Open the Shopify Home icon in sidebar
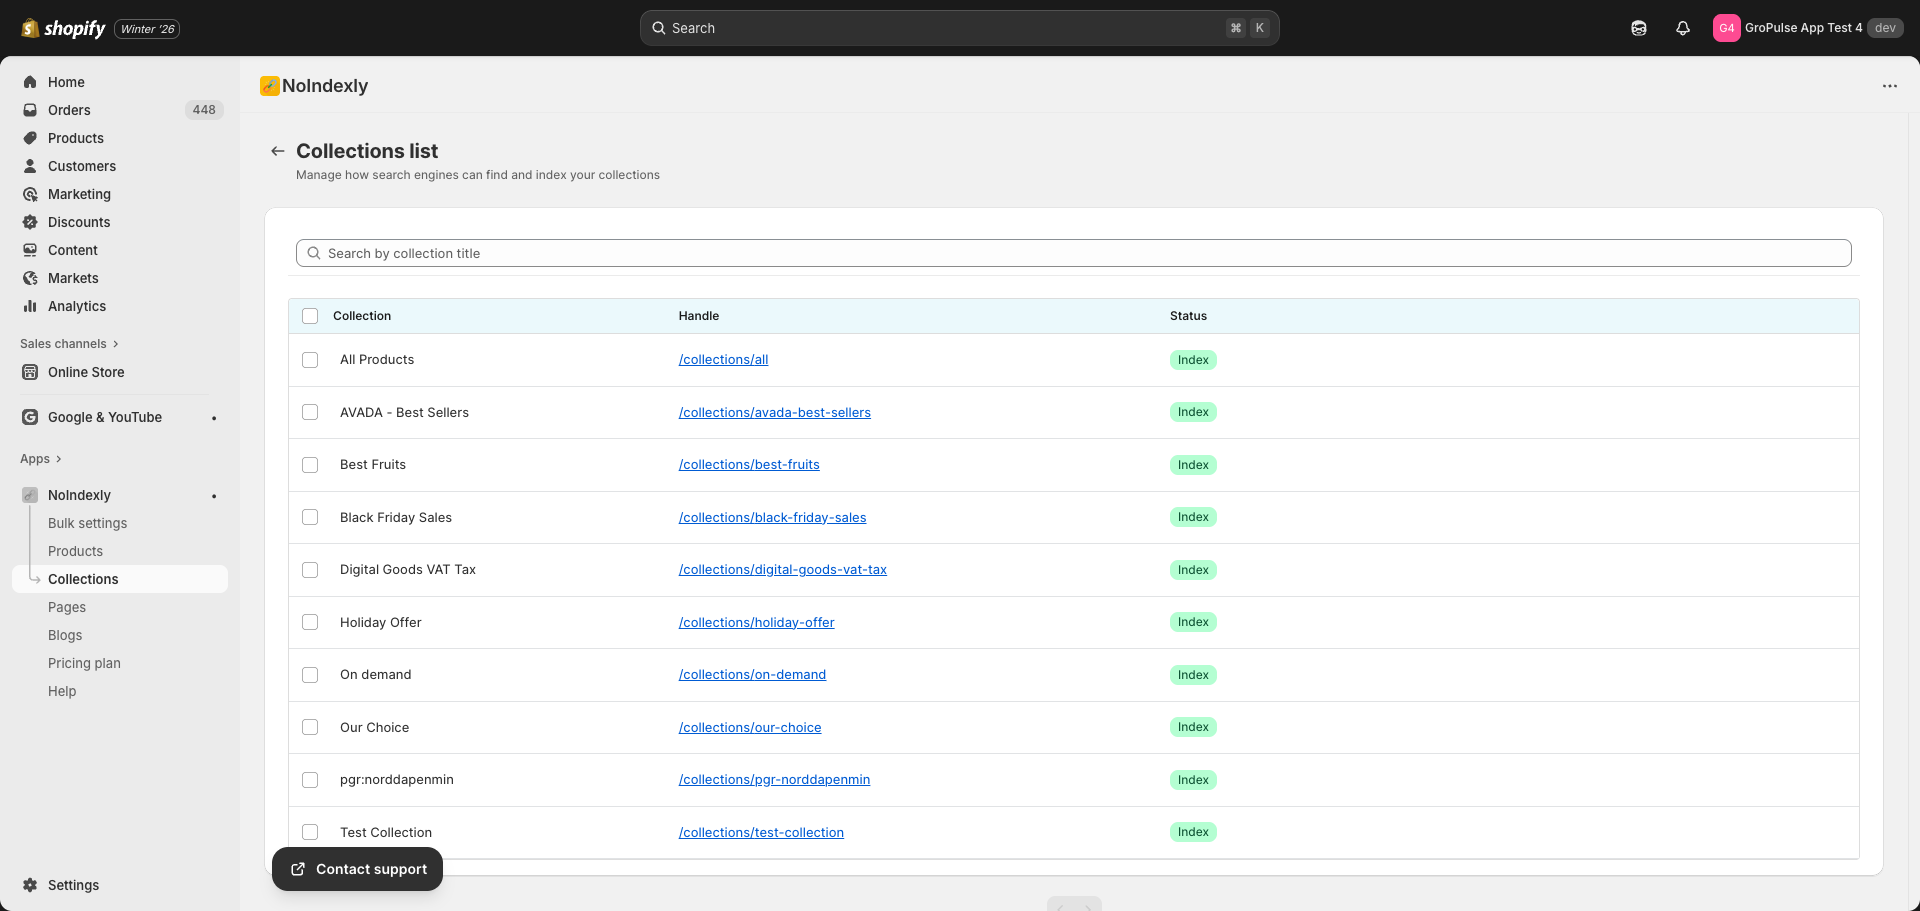The image size is (1920, 911). point(30,82)
